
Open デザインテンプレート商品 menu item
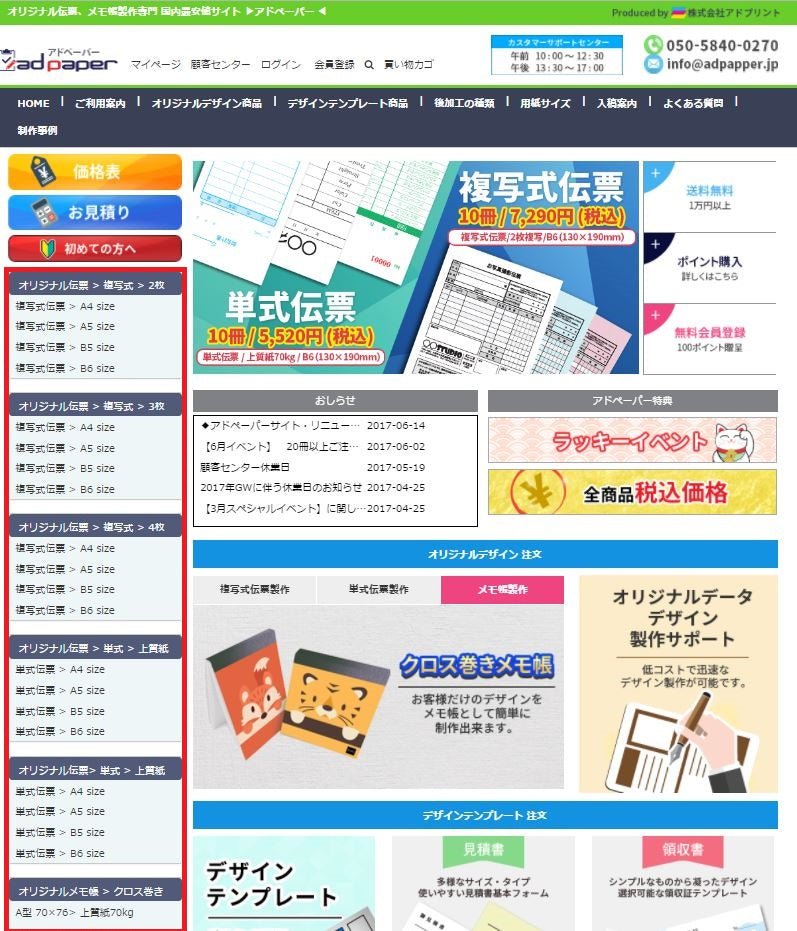click(347, 103)
